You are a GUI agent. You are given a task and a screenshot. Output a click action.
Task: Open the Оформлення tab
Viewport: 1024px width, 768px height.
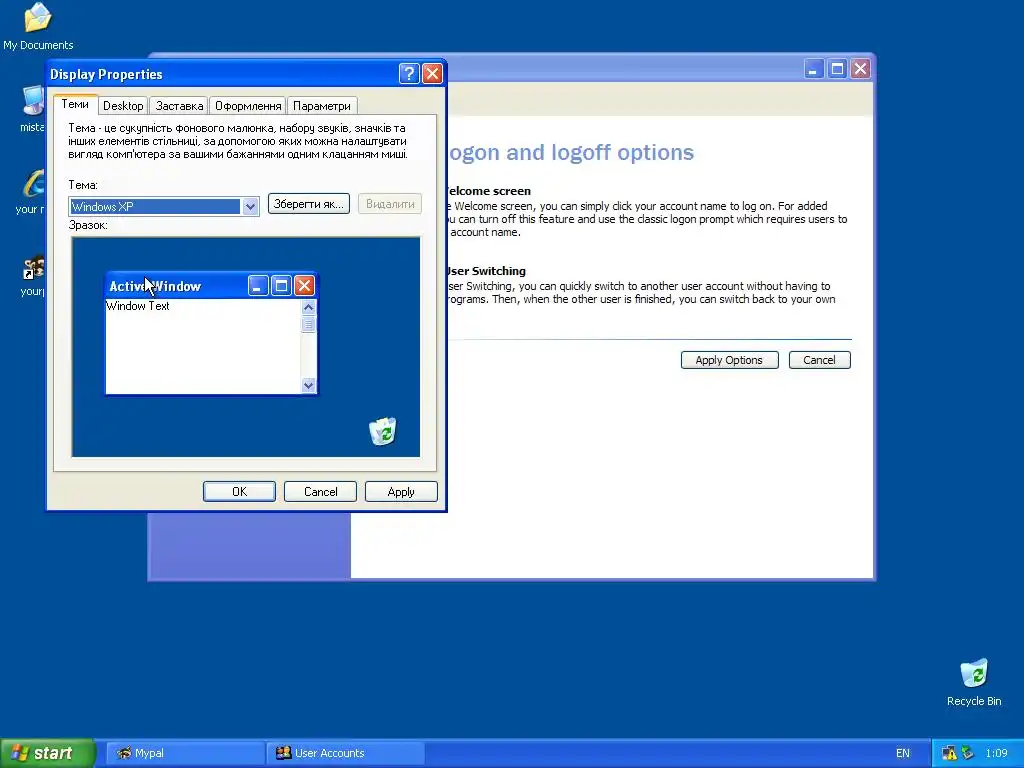tap(248, 106)
